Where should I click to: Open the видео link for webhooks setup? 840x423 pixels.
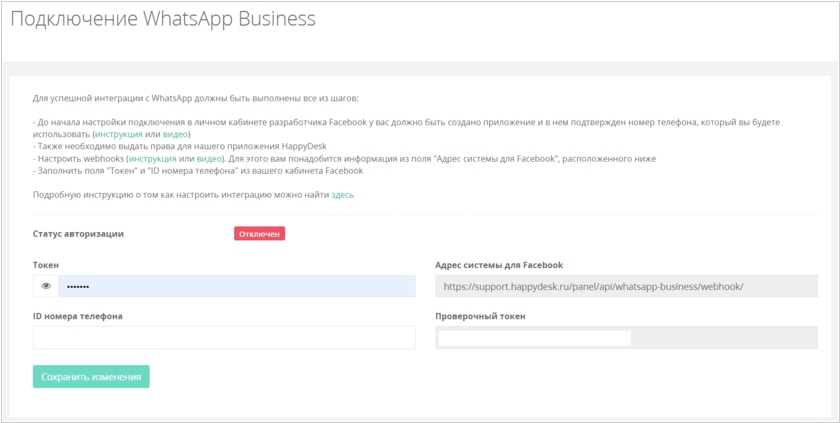pyautogui.click(x=209, y=158)
